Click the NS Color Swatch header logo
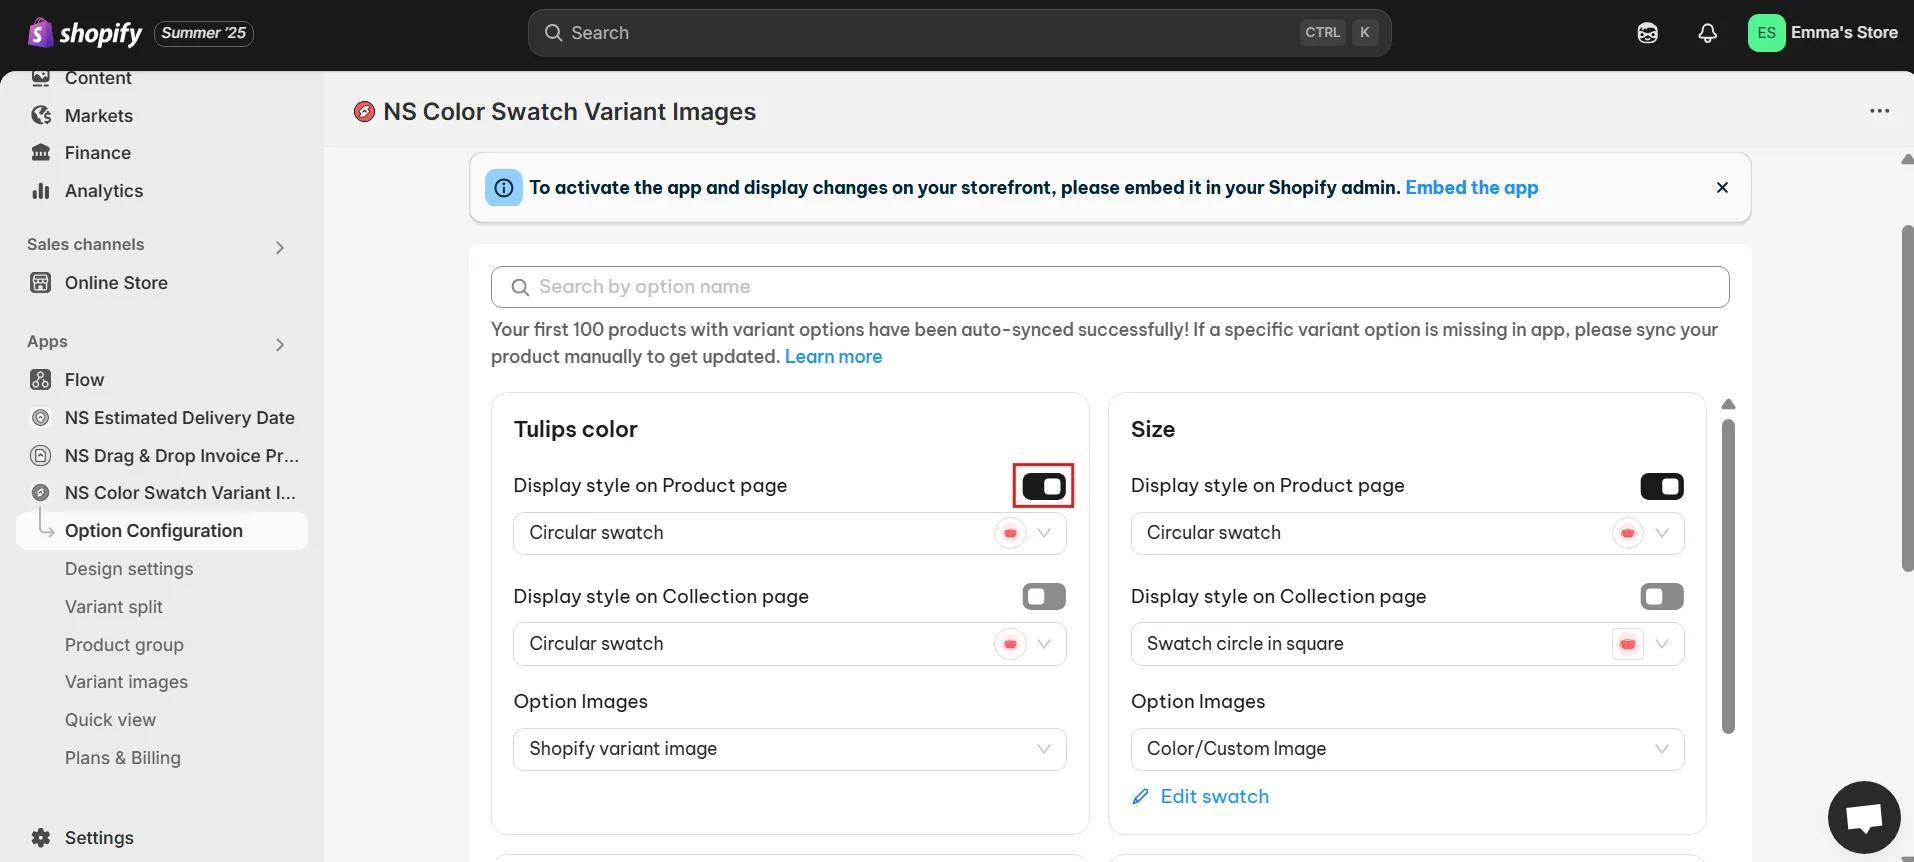Screen dimensions: 1914x862 coord(365,112)
